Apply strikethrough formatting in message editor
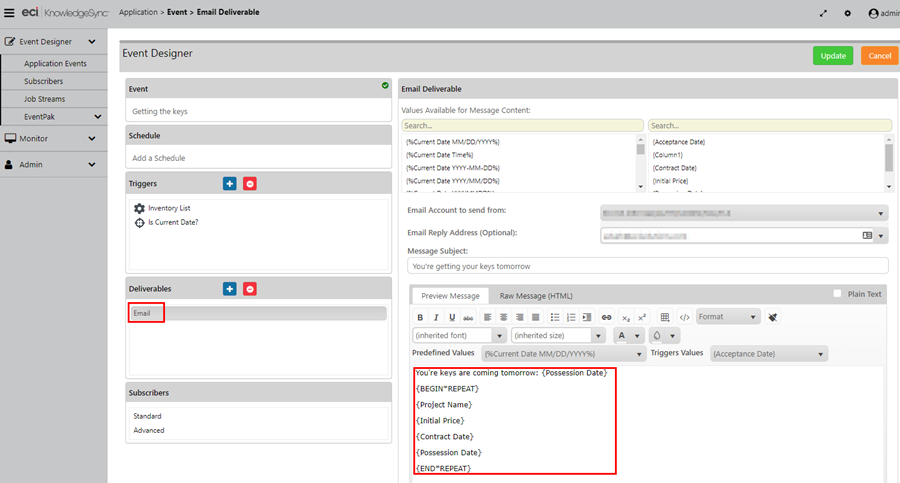Screen dimensions: 900x483 (468, 317)
